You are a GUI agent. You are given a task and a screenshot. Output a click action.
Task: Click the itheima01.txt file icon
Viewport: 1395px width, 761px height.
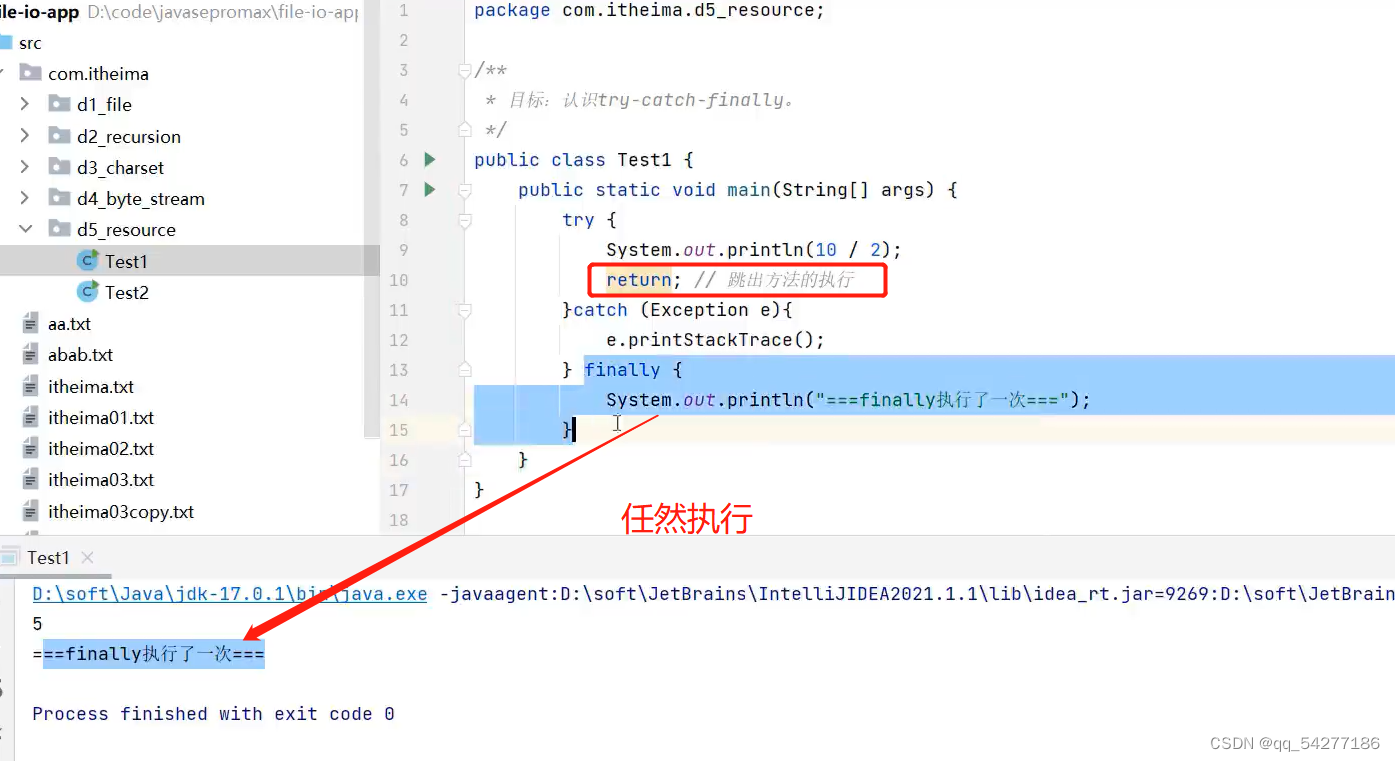pyautogui.click(x=30, y=417)
